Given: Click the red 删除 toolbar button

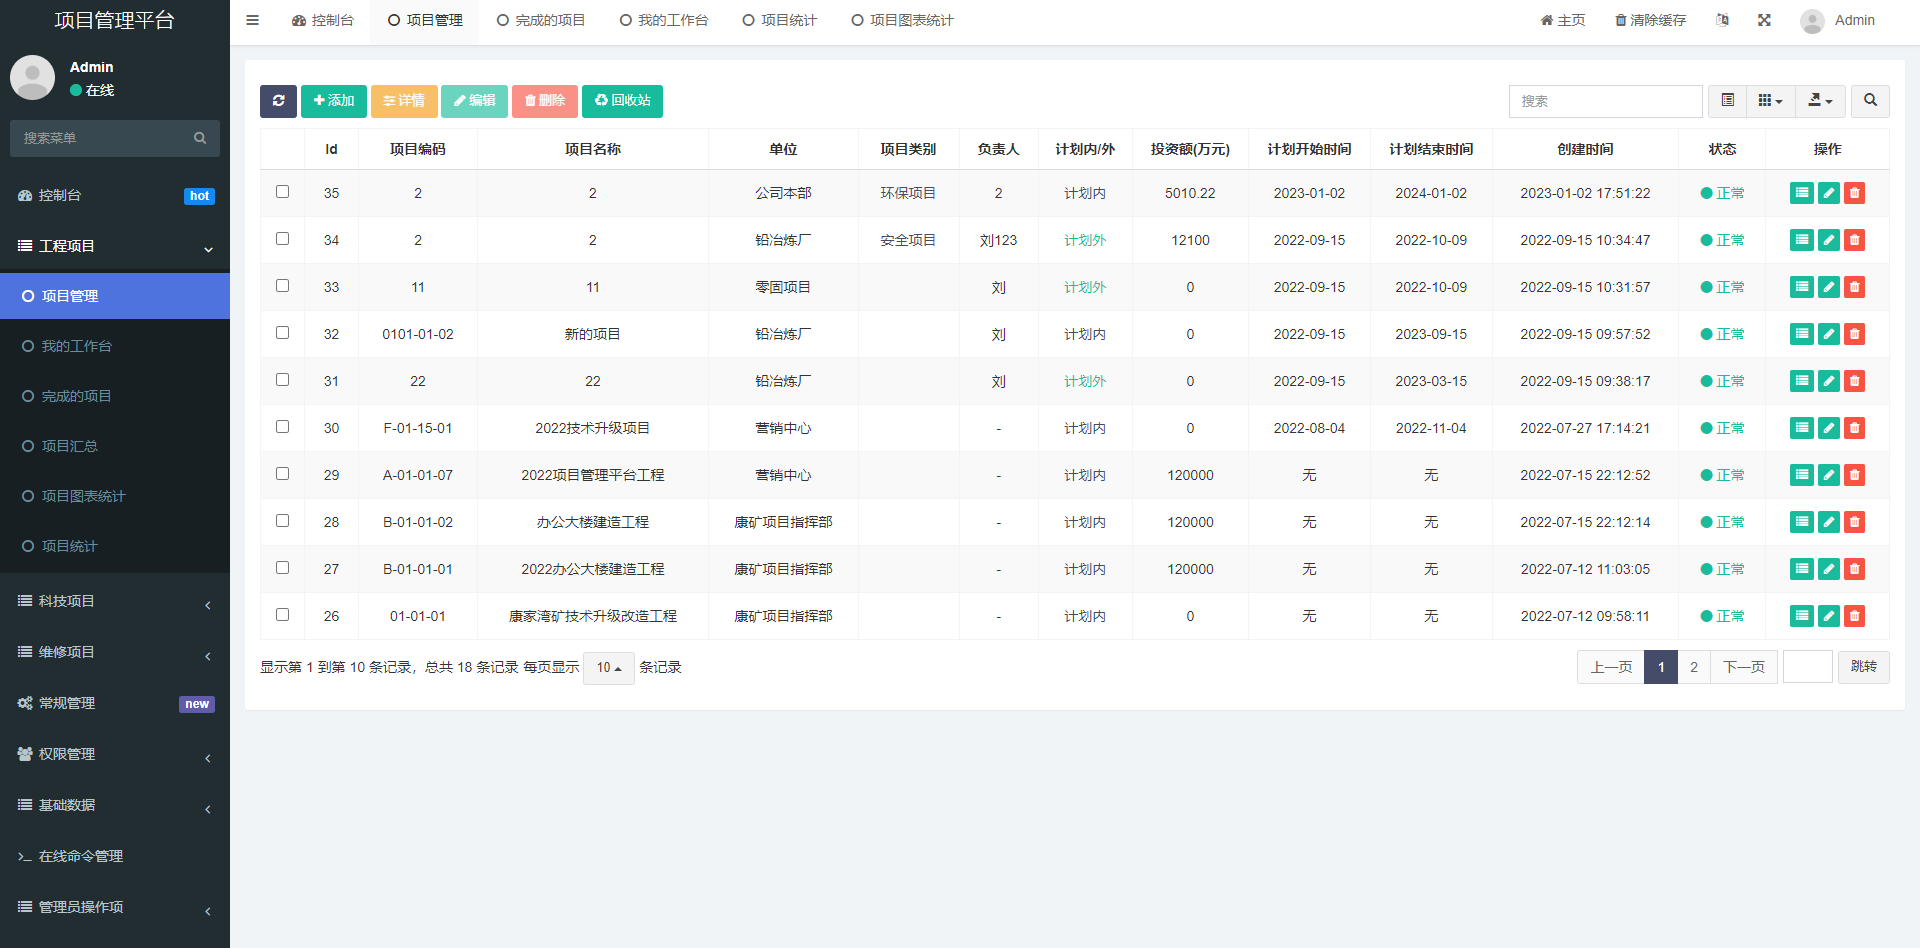Looking at the screenshot, I should 545,101.
